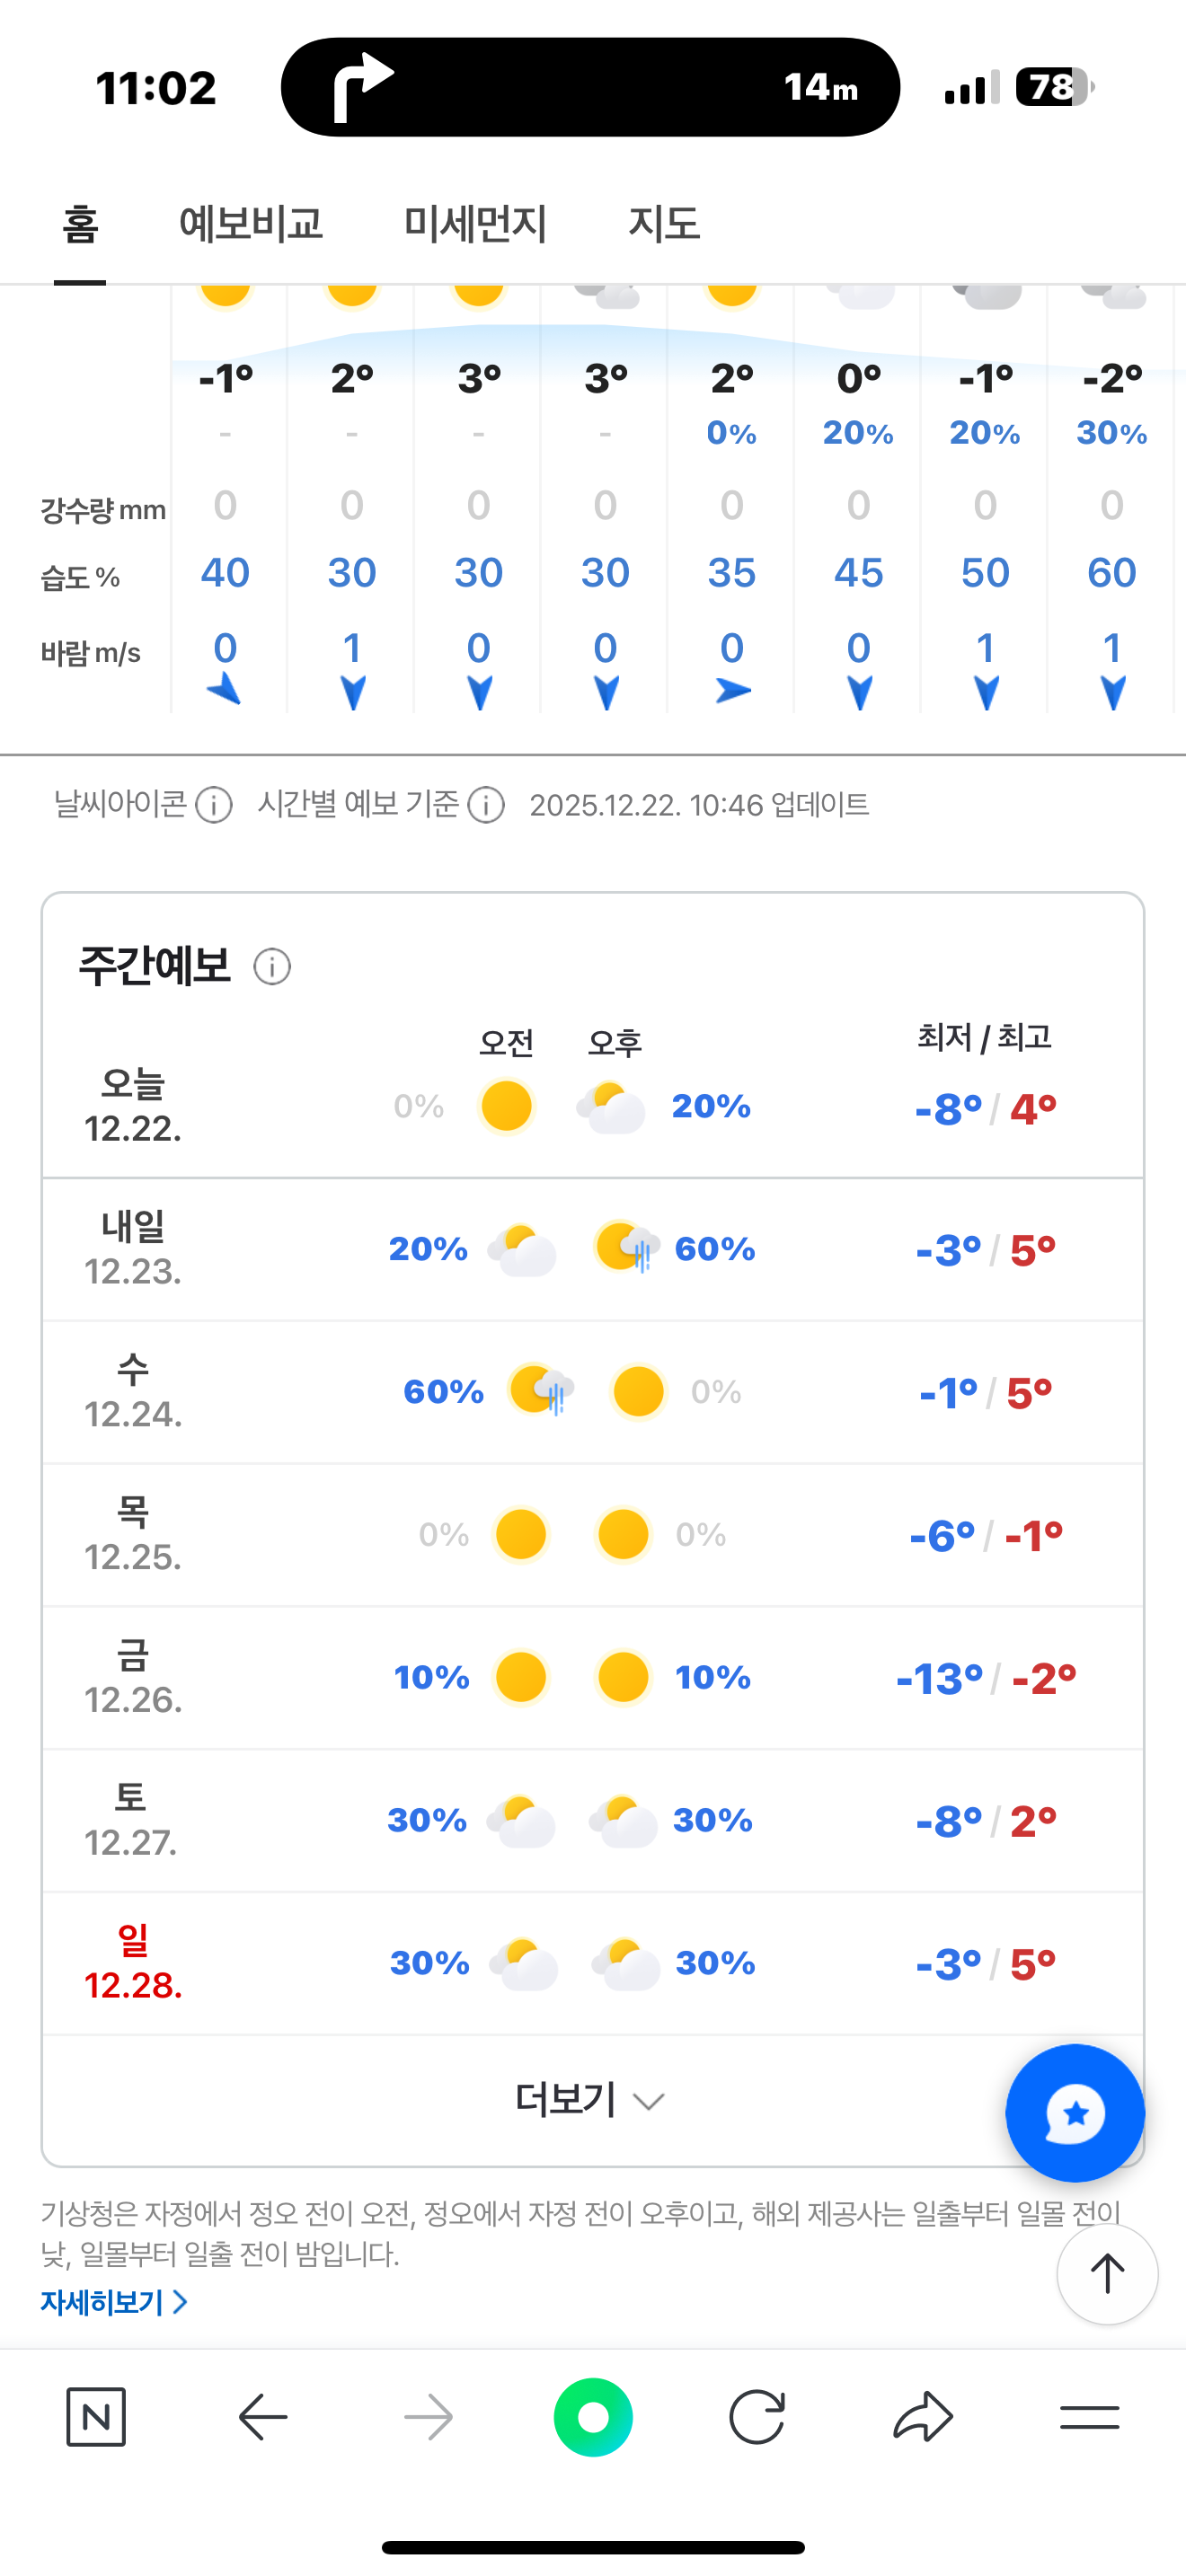
Task: Tap the navigation pill in status bar
Action: click(x=590, y=88)
